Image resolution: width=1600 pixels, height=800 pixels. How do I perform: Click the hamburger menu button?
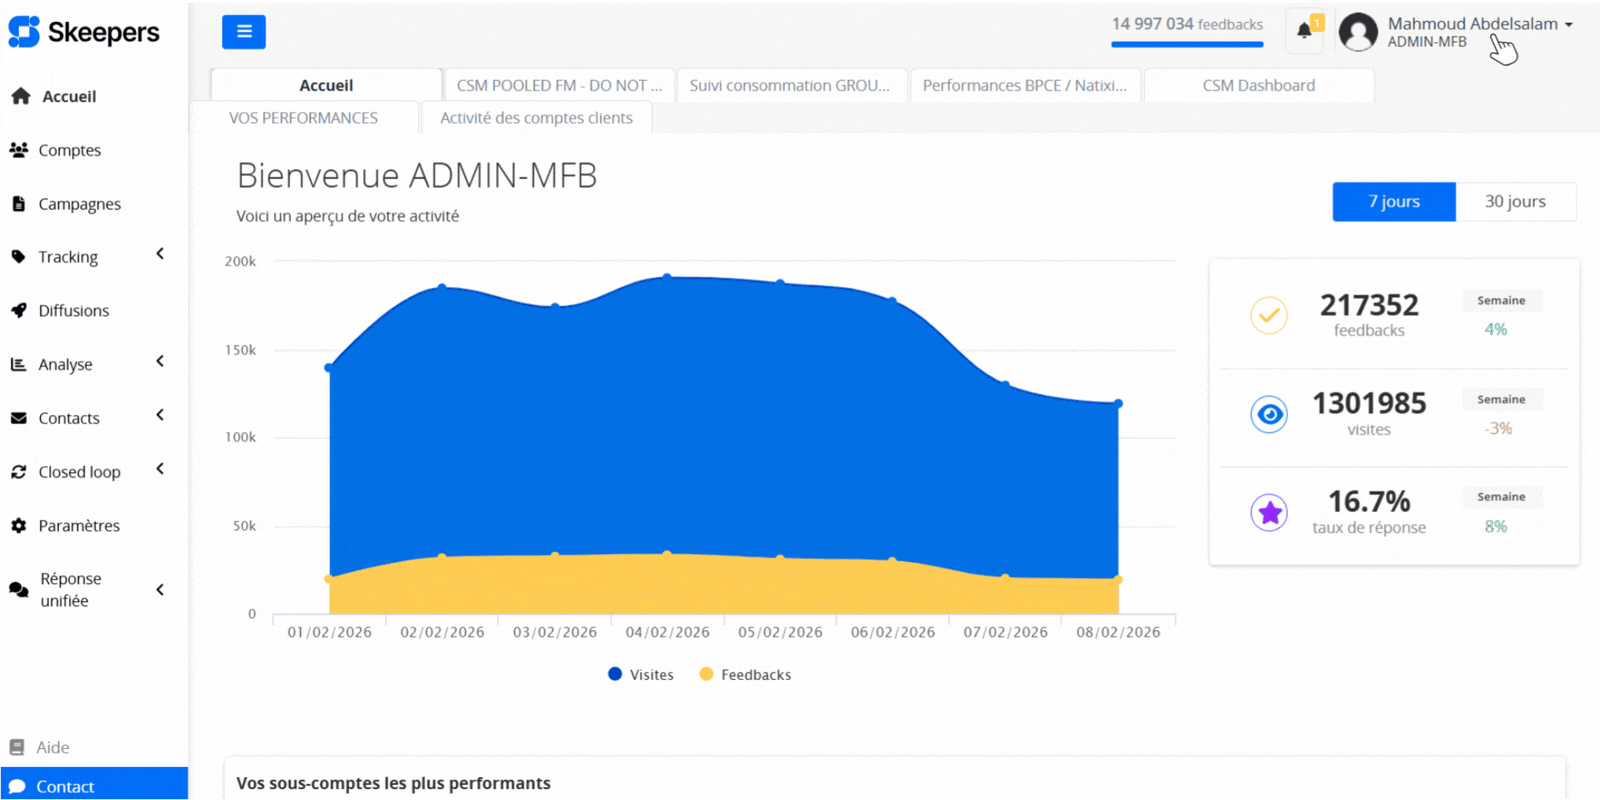243,32
